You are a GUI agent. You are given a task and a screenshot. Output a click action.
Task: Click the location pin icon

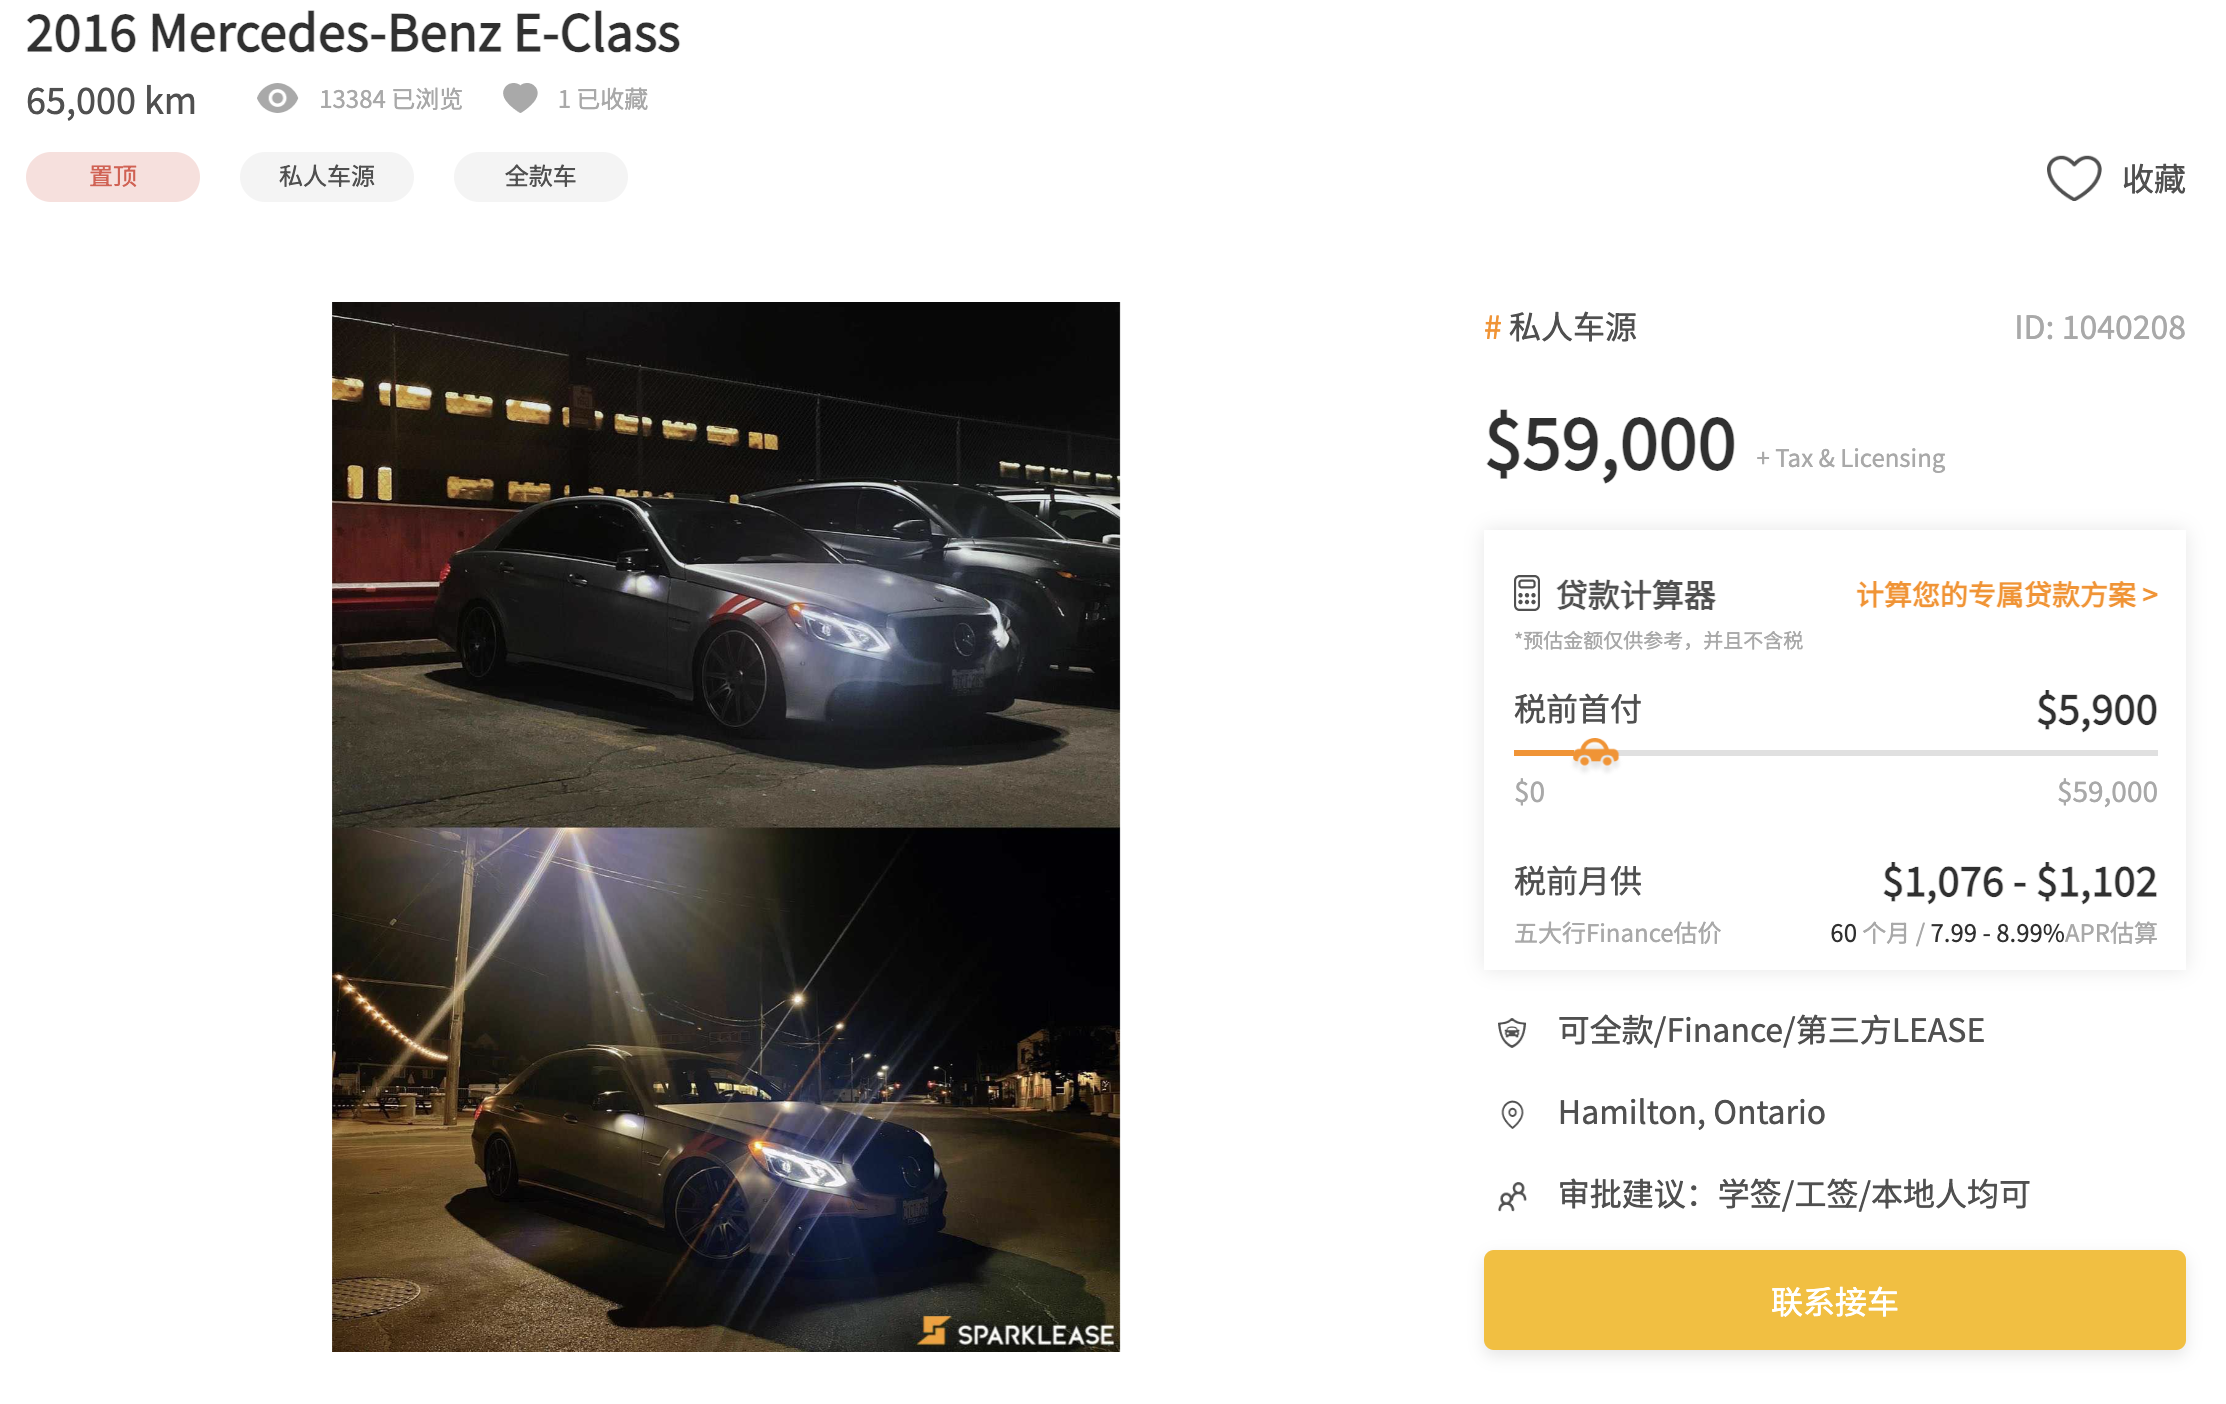point(1512,1113)
